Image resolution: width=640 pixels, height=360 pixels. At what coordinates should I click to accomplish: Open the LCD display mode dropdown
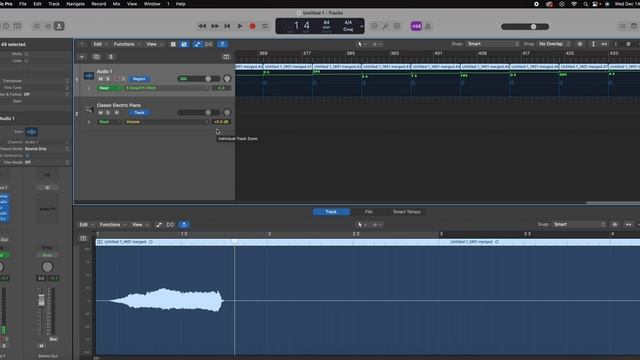(x=361, y=26)
